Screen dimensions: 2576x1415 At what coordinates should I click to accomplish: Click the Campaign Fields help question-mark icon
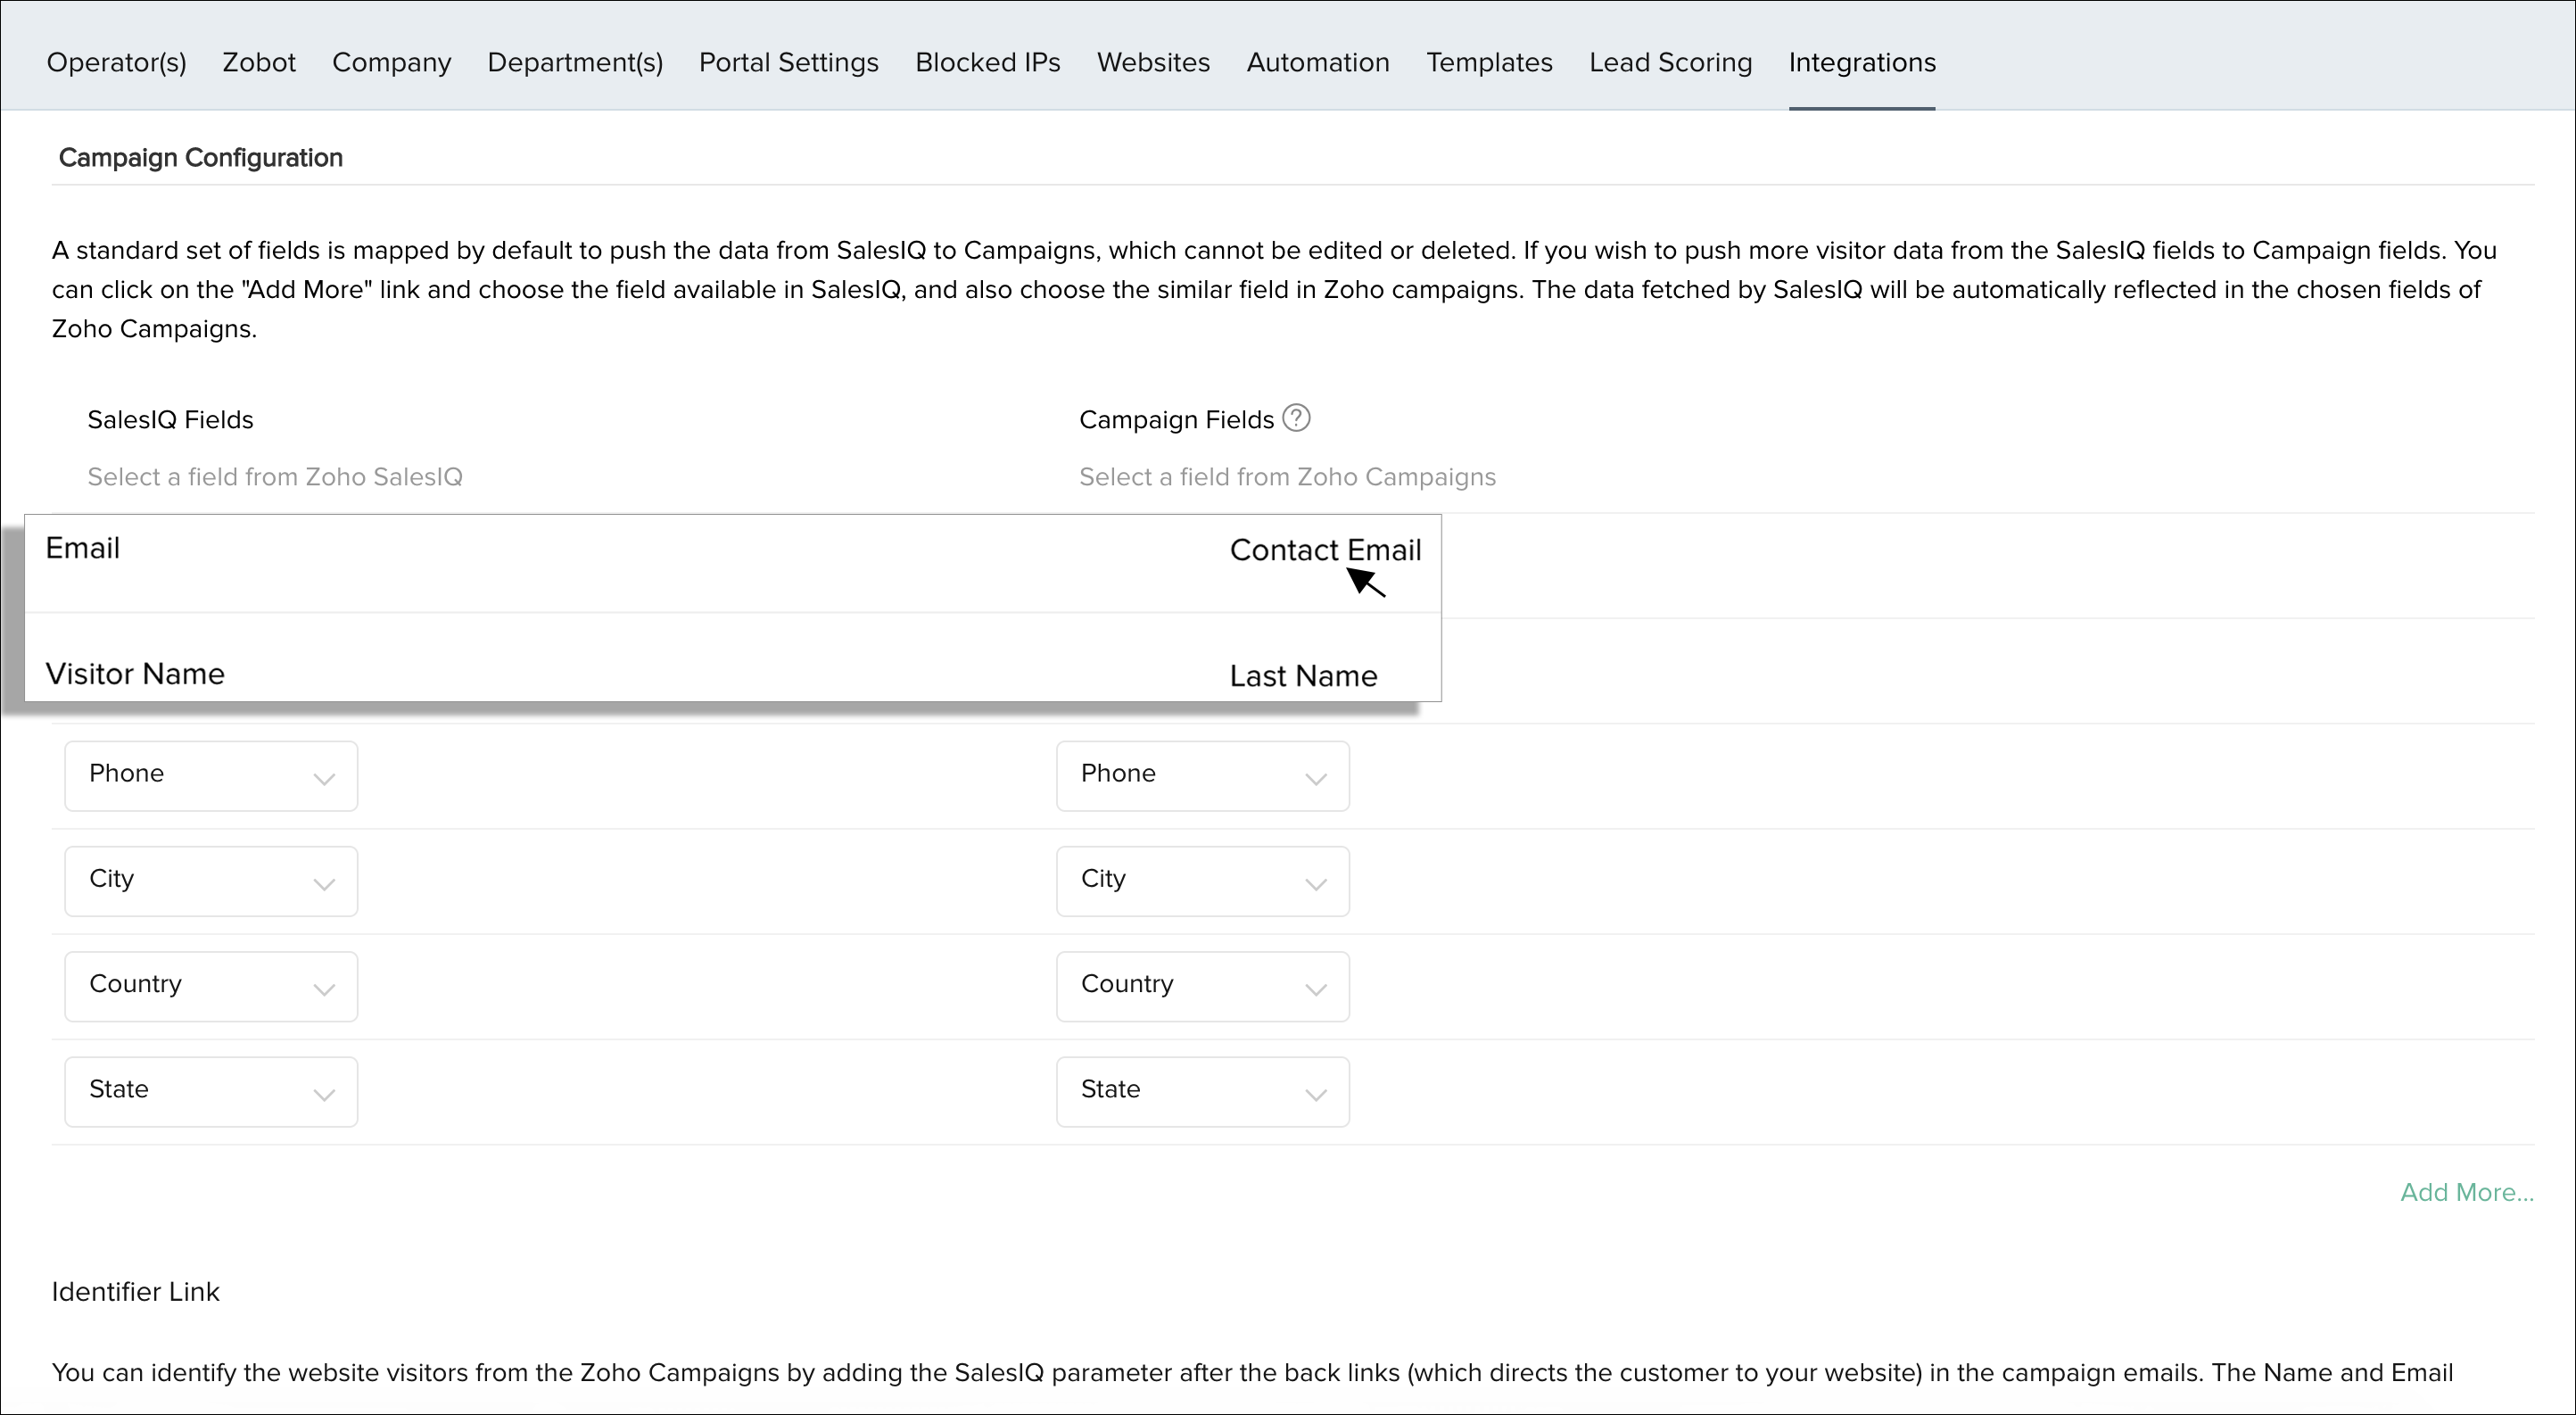pos(1296,418)
